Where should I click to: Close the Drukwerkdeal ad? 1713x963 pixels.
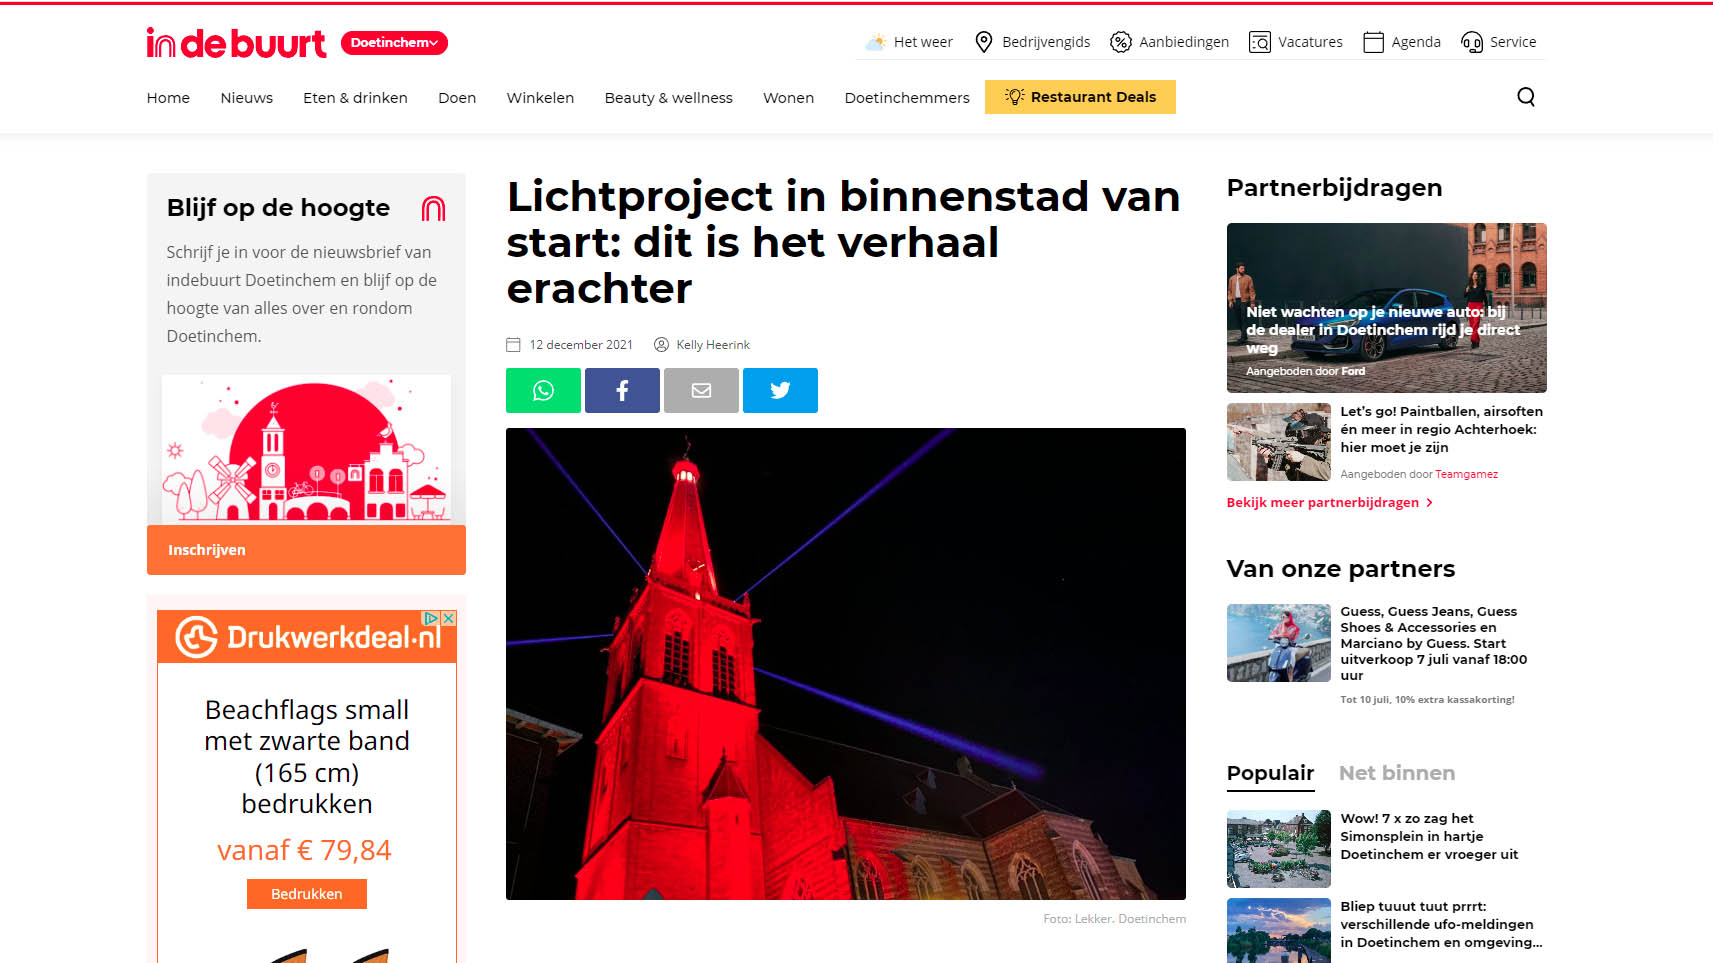pyautogui.click(x=449, y=618)
